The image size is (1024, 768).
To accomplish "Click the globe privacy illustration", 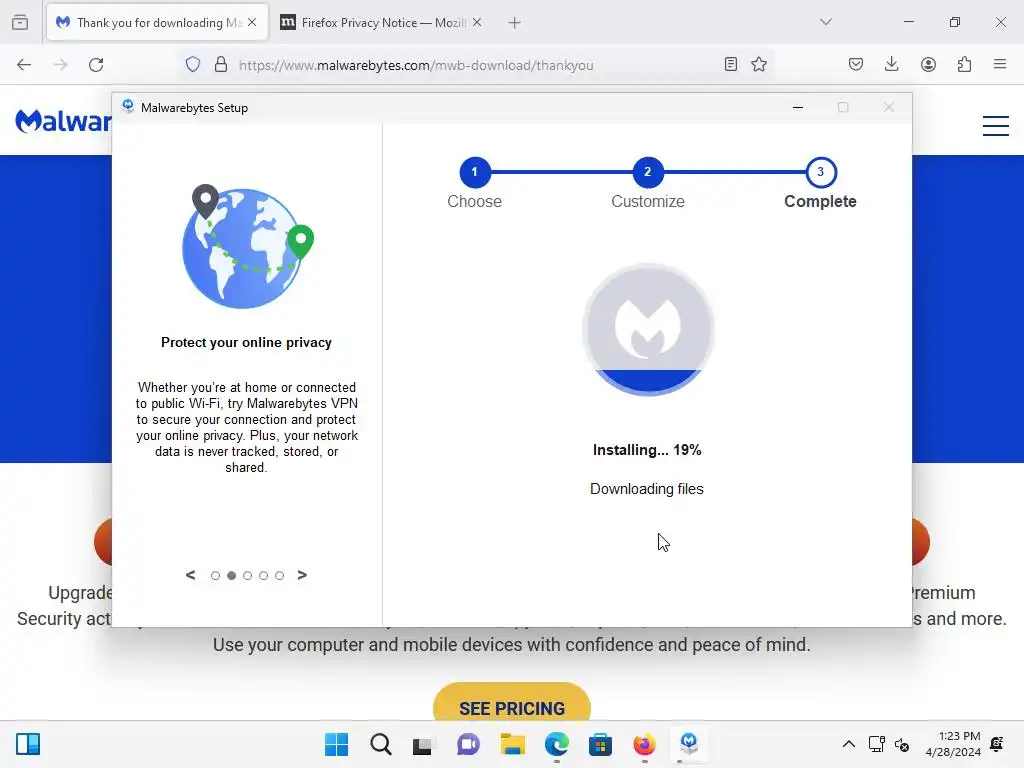I will click(247, 246).
